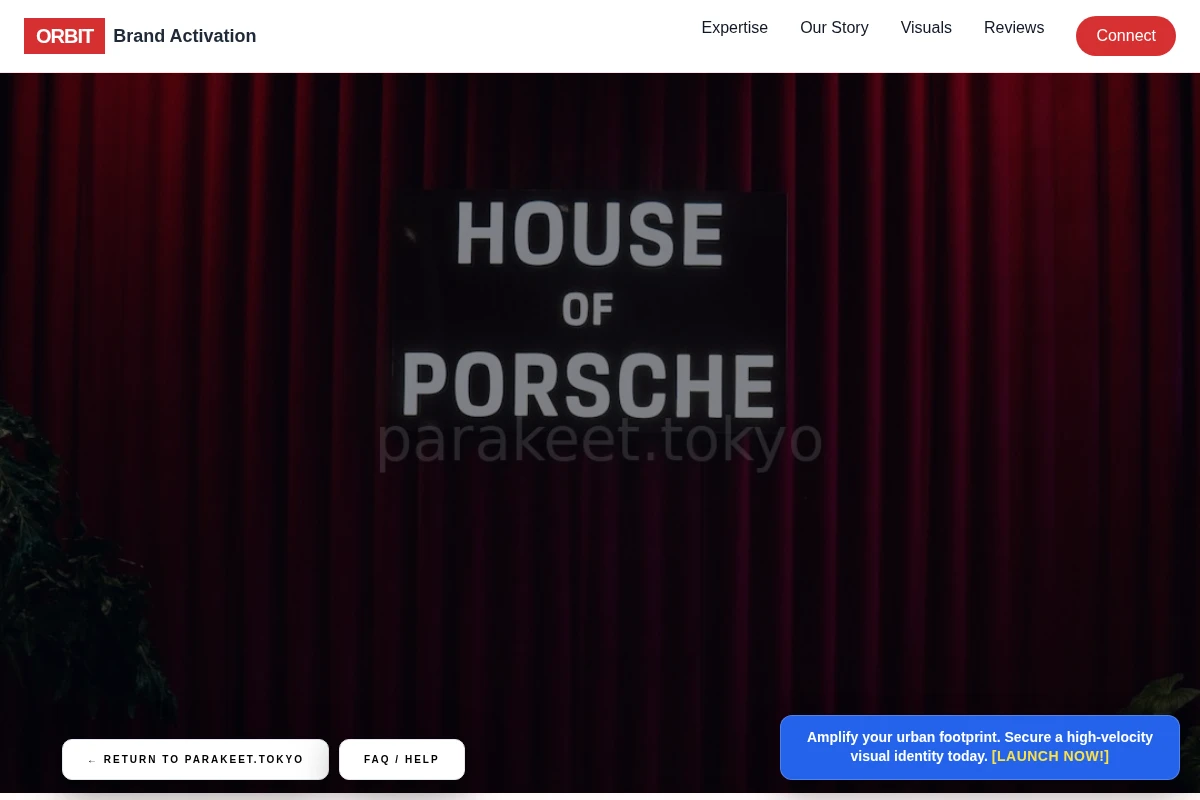The image size is (1200, 800).
Task: Click the Brand Activation title text
Action: click(184, 36)
